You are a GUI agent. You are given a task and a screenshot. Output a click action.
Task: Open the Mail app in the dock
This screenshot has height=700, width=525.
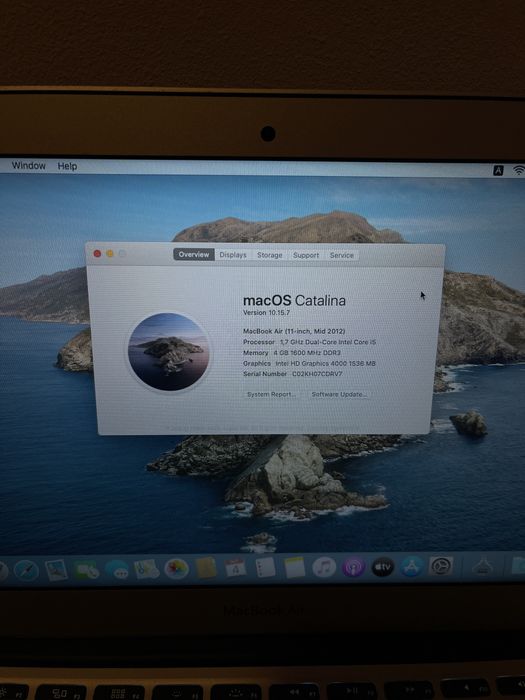[x=56, y=570]
